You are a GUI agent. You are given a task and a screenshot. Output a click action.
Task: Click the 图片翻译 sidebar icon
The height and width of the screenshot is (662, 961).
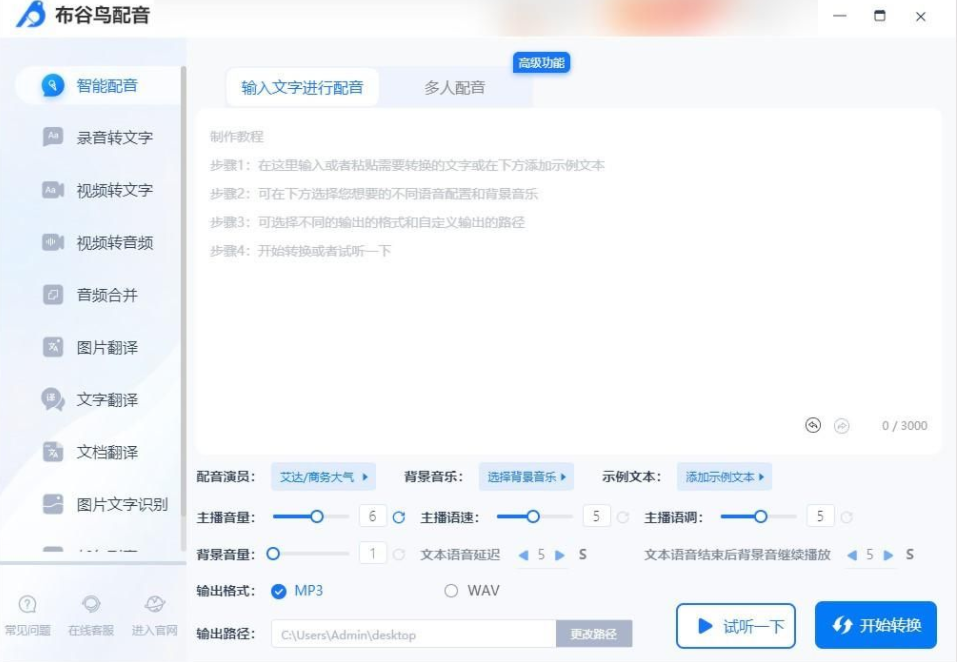click(53, 347)
